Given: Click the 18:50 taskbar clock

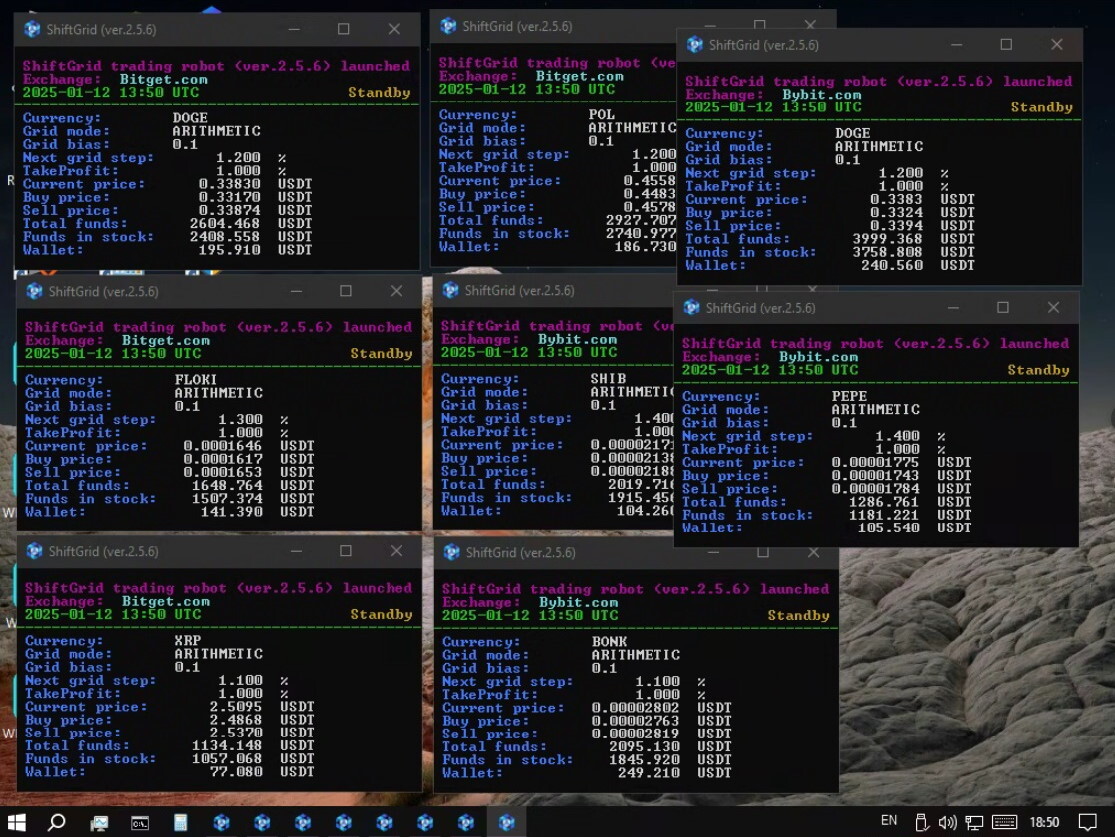Looking at the screenshot, I should pos(1044,822).
